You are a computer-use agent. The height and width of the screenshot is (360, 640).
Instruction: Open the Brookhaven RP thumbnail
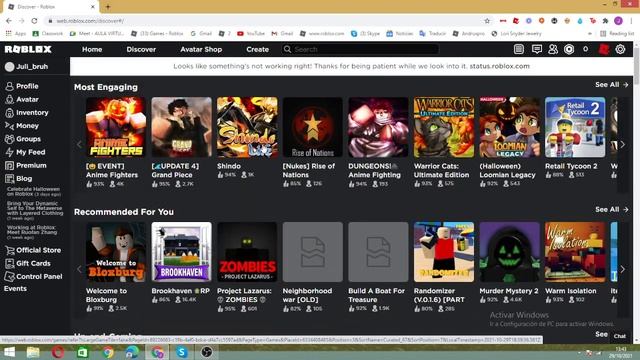(x=182, y=252)
